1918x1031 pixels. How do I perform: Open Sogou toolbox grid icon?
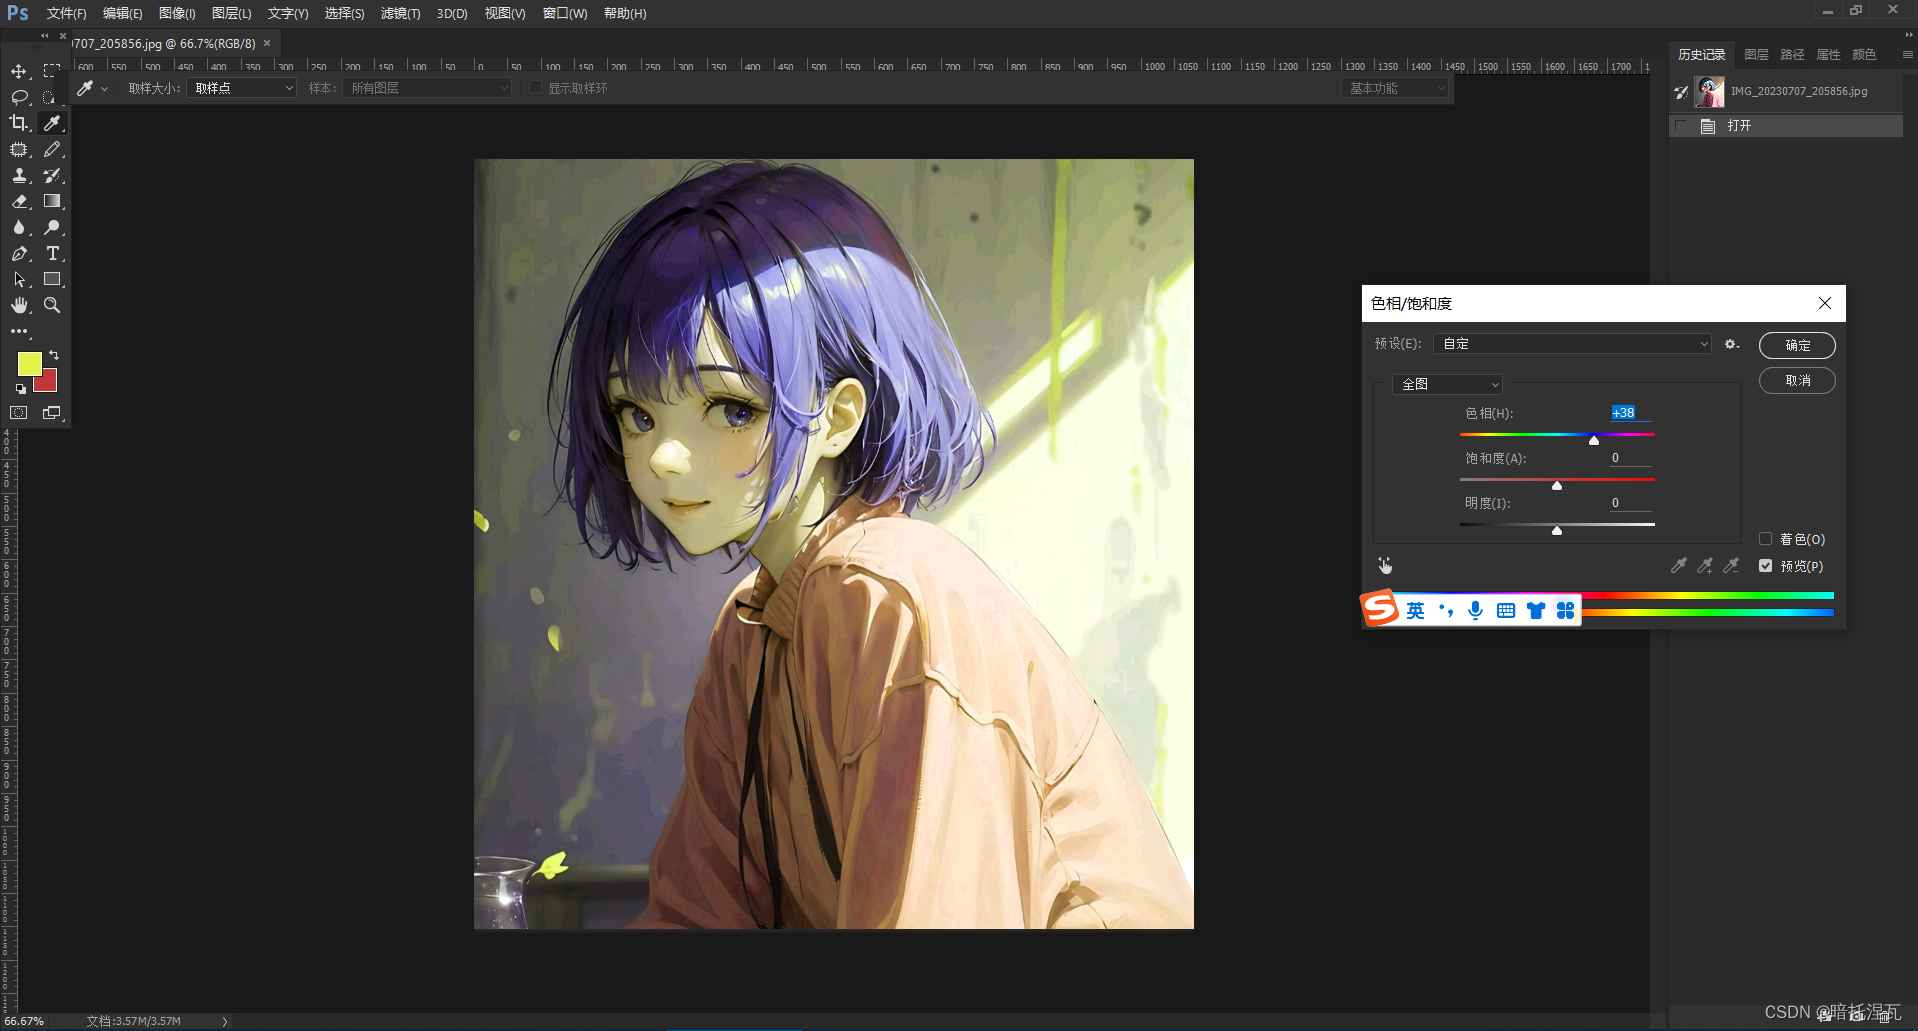pyautogui.click(x=1566, y=610)
